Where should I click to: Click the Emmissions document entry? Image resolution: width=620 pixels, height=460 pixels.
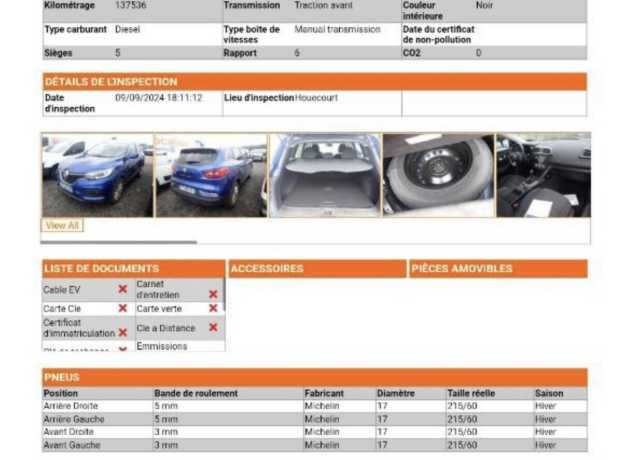162,346
